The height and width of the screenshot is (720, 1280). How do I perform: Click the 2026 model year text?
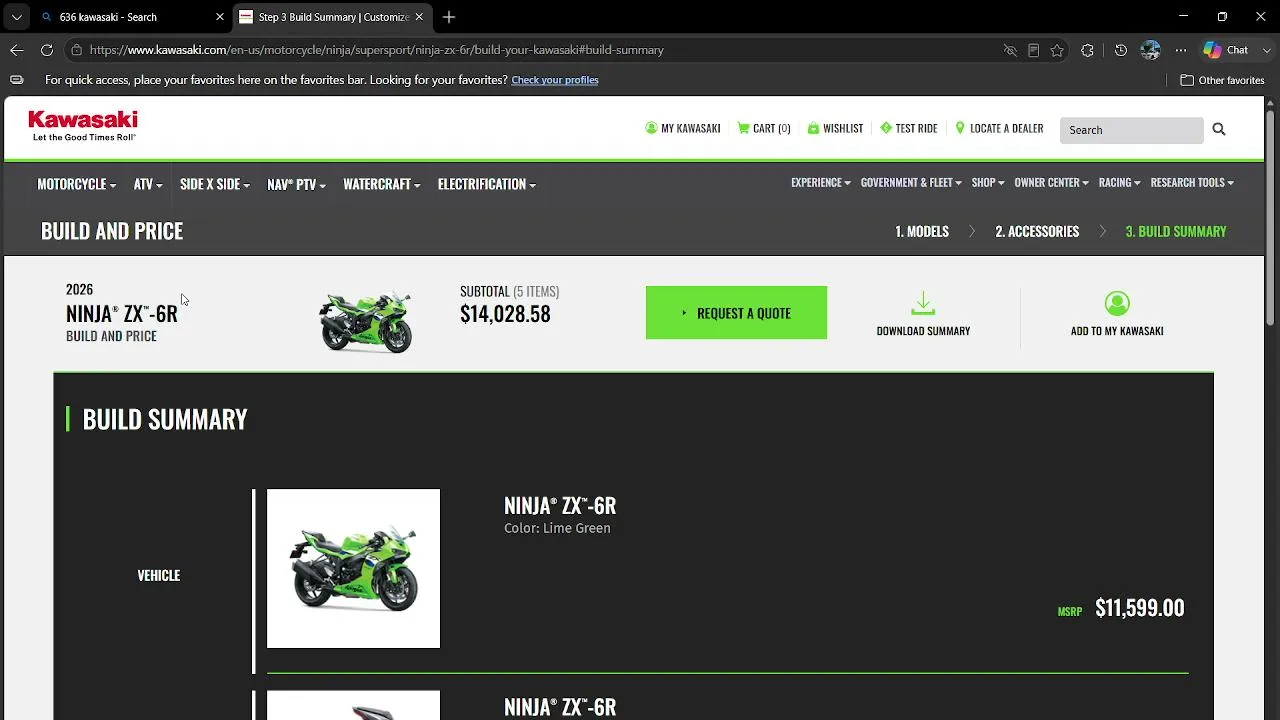click(x=79, y=289)
